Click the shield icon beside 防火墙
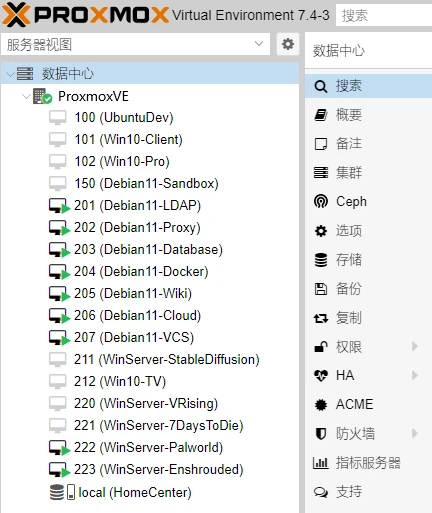Viewport: 432px width, 513px height. [x=321, y=434]
